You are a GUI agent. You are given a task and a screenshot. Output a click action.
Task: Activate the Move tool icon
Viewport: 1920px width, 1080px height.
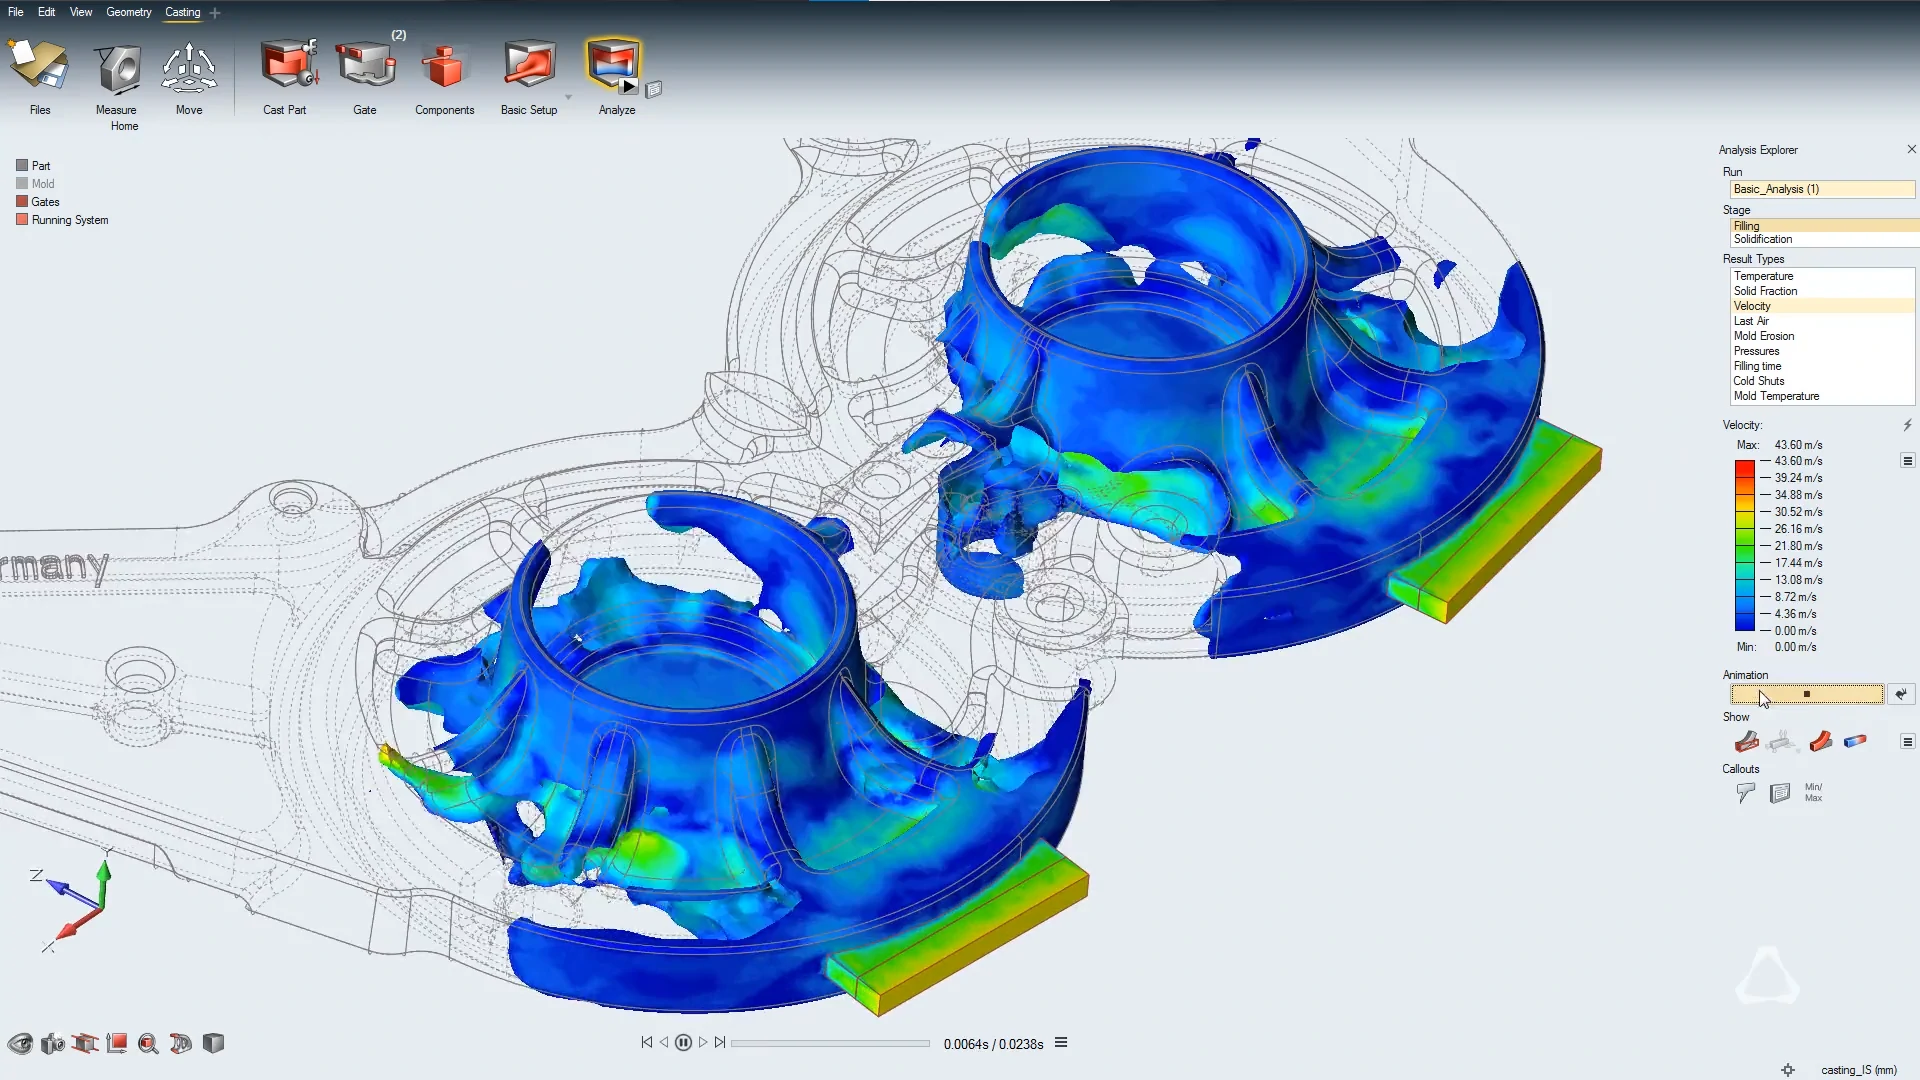tap(189, 68)
